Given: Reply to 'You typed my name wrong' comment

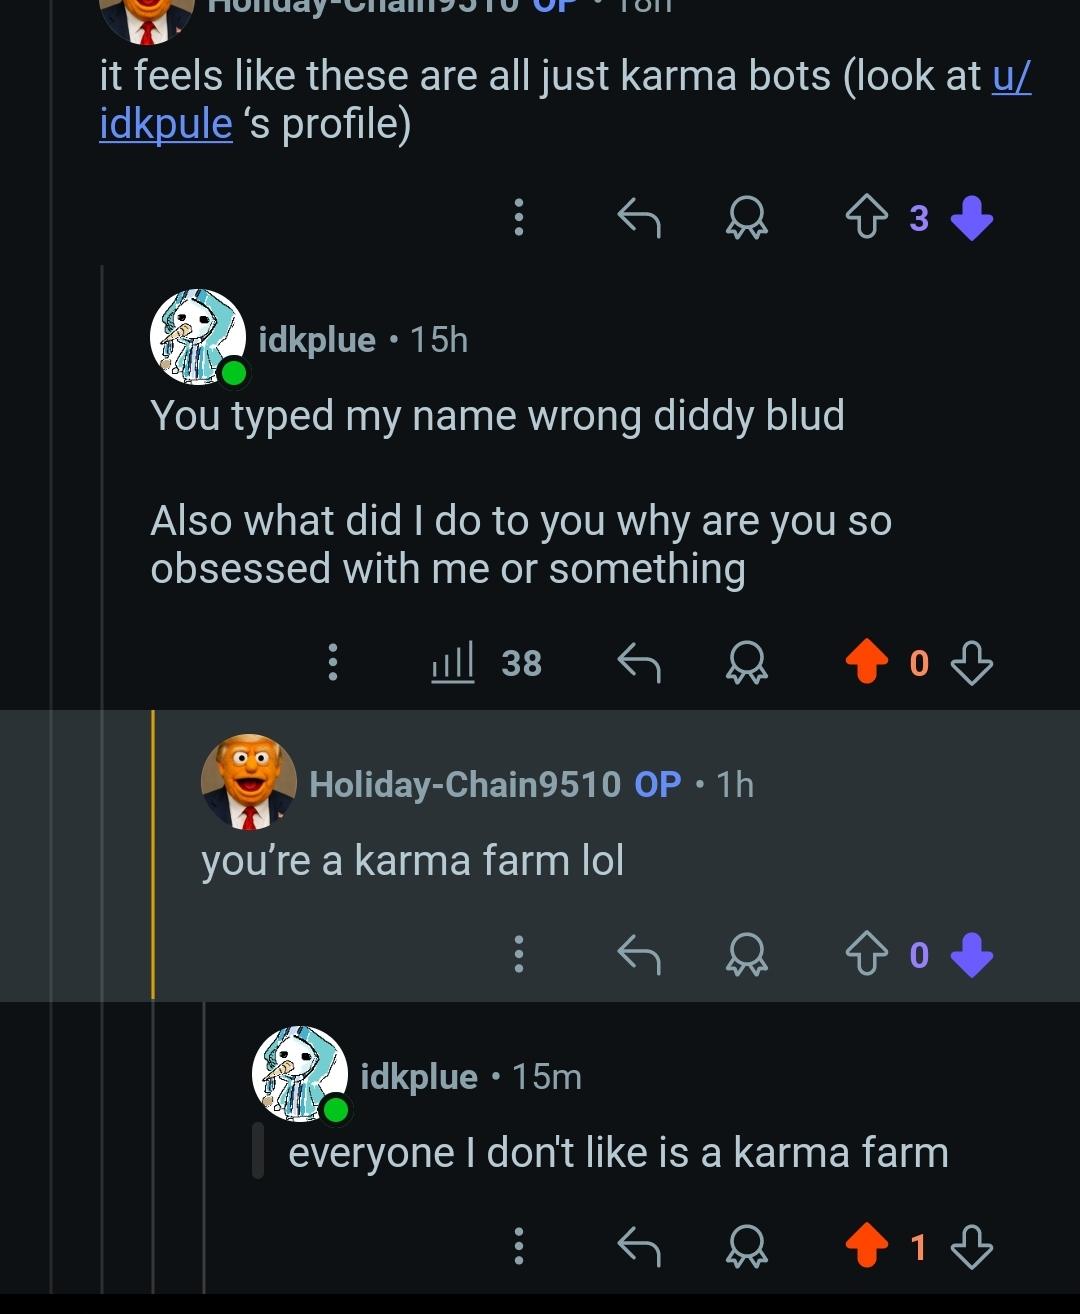Looking at the screenshot, I should (x=639, y=662).
